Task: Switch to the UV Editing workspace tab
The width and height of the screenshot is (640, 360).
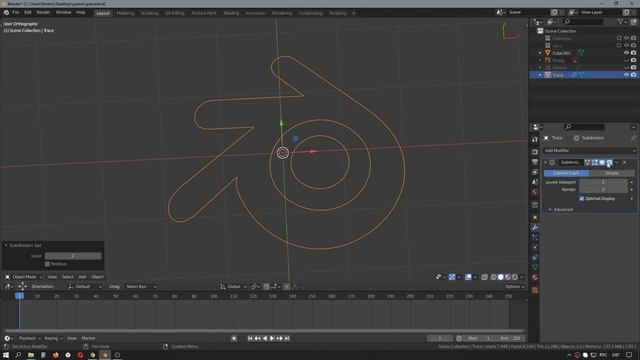Action: (x=175, y=13)
